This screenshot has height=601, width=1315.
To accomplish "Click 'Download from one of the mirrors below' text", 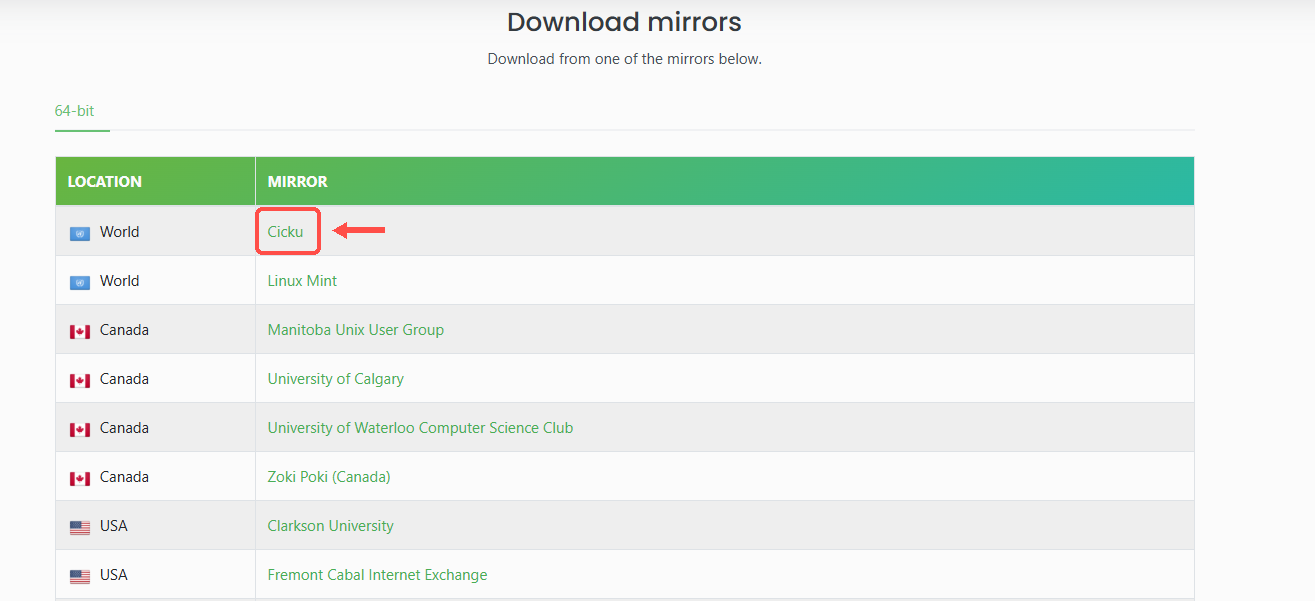I will (624, 59).
